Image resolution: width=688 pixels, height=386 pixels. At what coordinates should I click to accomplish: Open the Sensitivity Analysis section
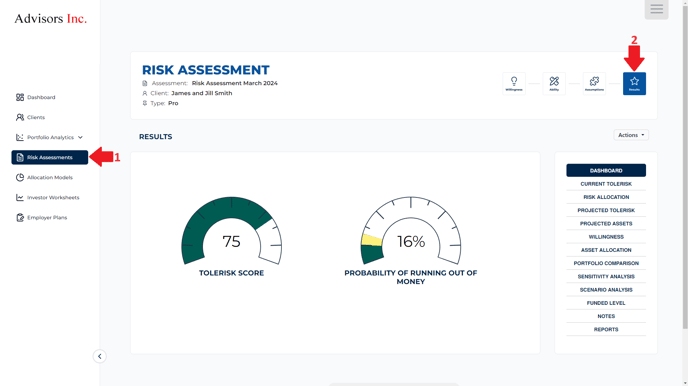point(606,276)
